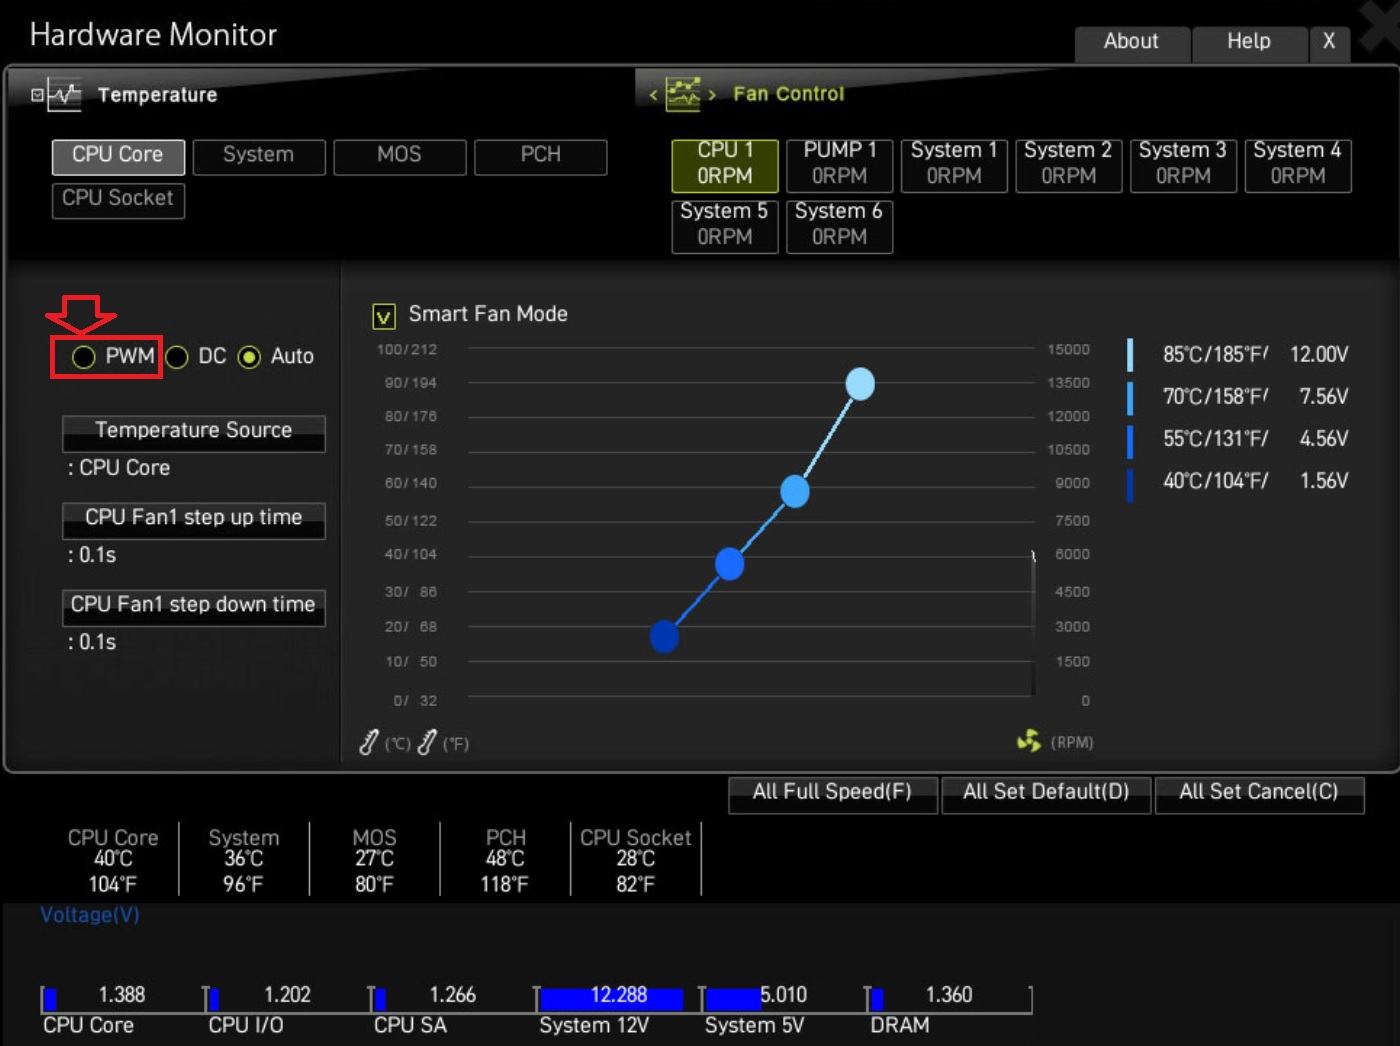
Task: Click the All Set Cancel(C) button
Action: click(1259, 794)
